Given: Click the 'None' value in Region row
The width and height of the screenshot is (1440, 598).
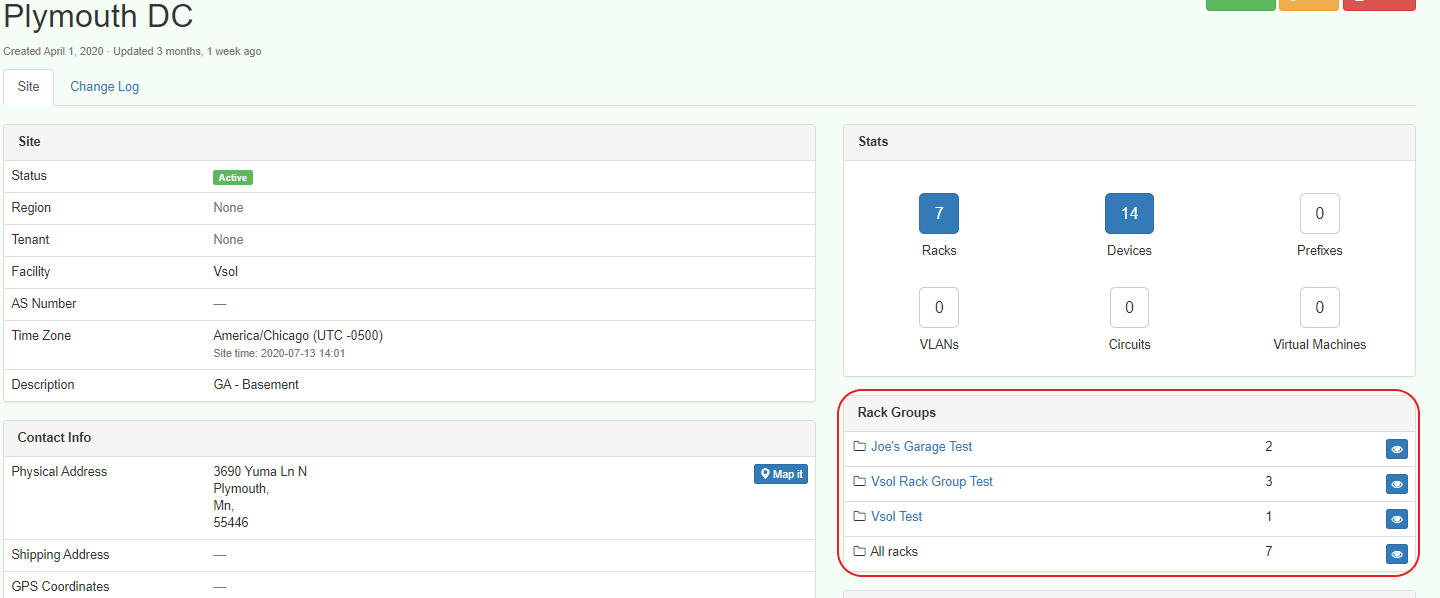Looking at the screenshot, I should 228,208.
